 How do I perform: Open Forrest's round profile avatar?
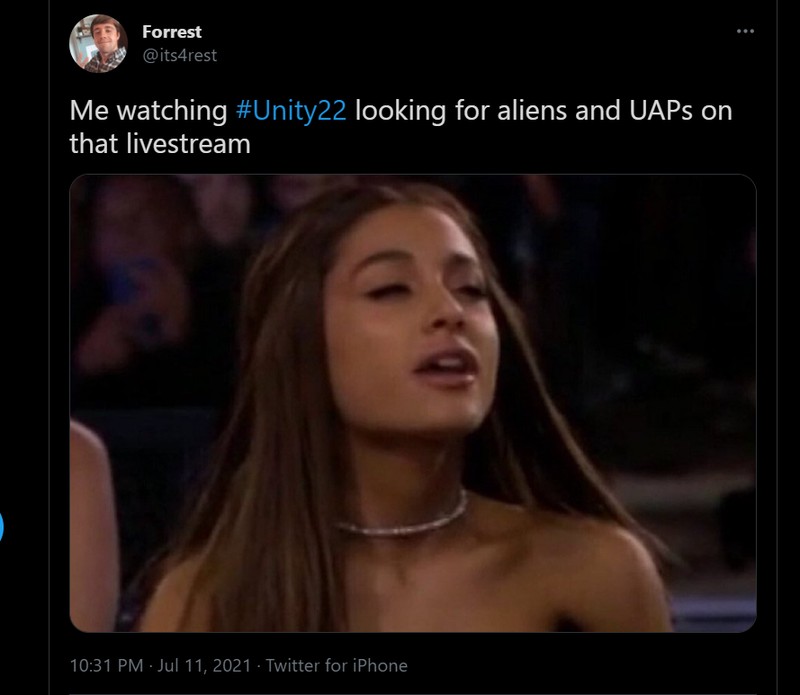click(x=98, y=43)
